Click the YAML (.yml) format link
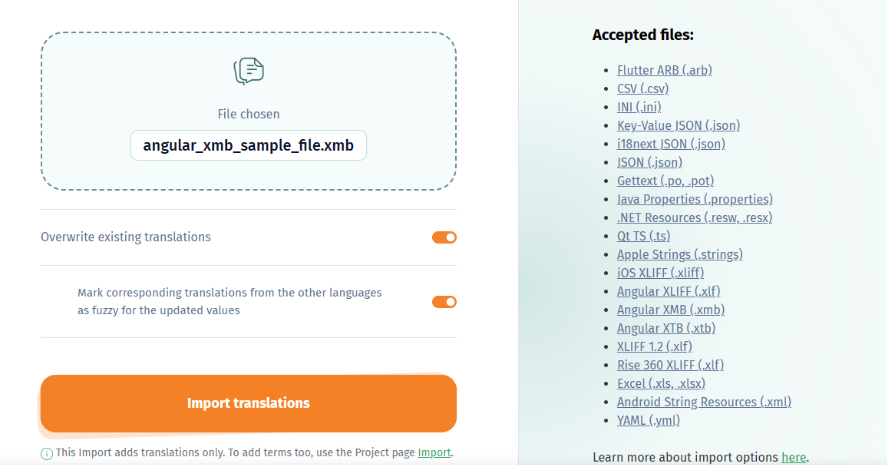The width and height of the screenshot is (887, 465). point(647,420)
